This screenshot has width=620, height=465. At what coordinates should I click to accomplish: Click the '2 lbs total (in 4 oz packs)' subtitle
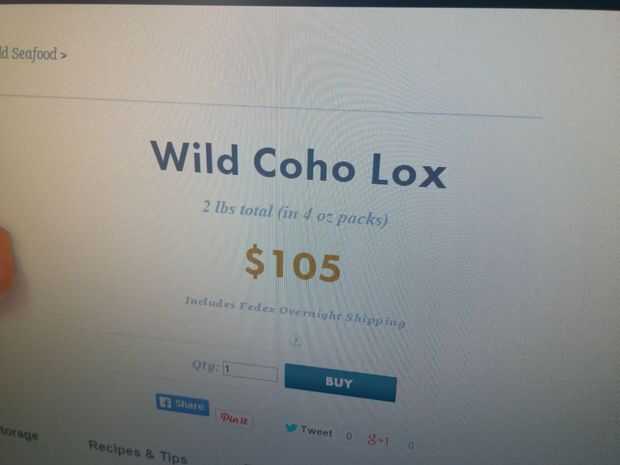(295, 213)
